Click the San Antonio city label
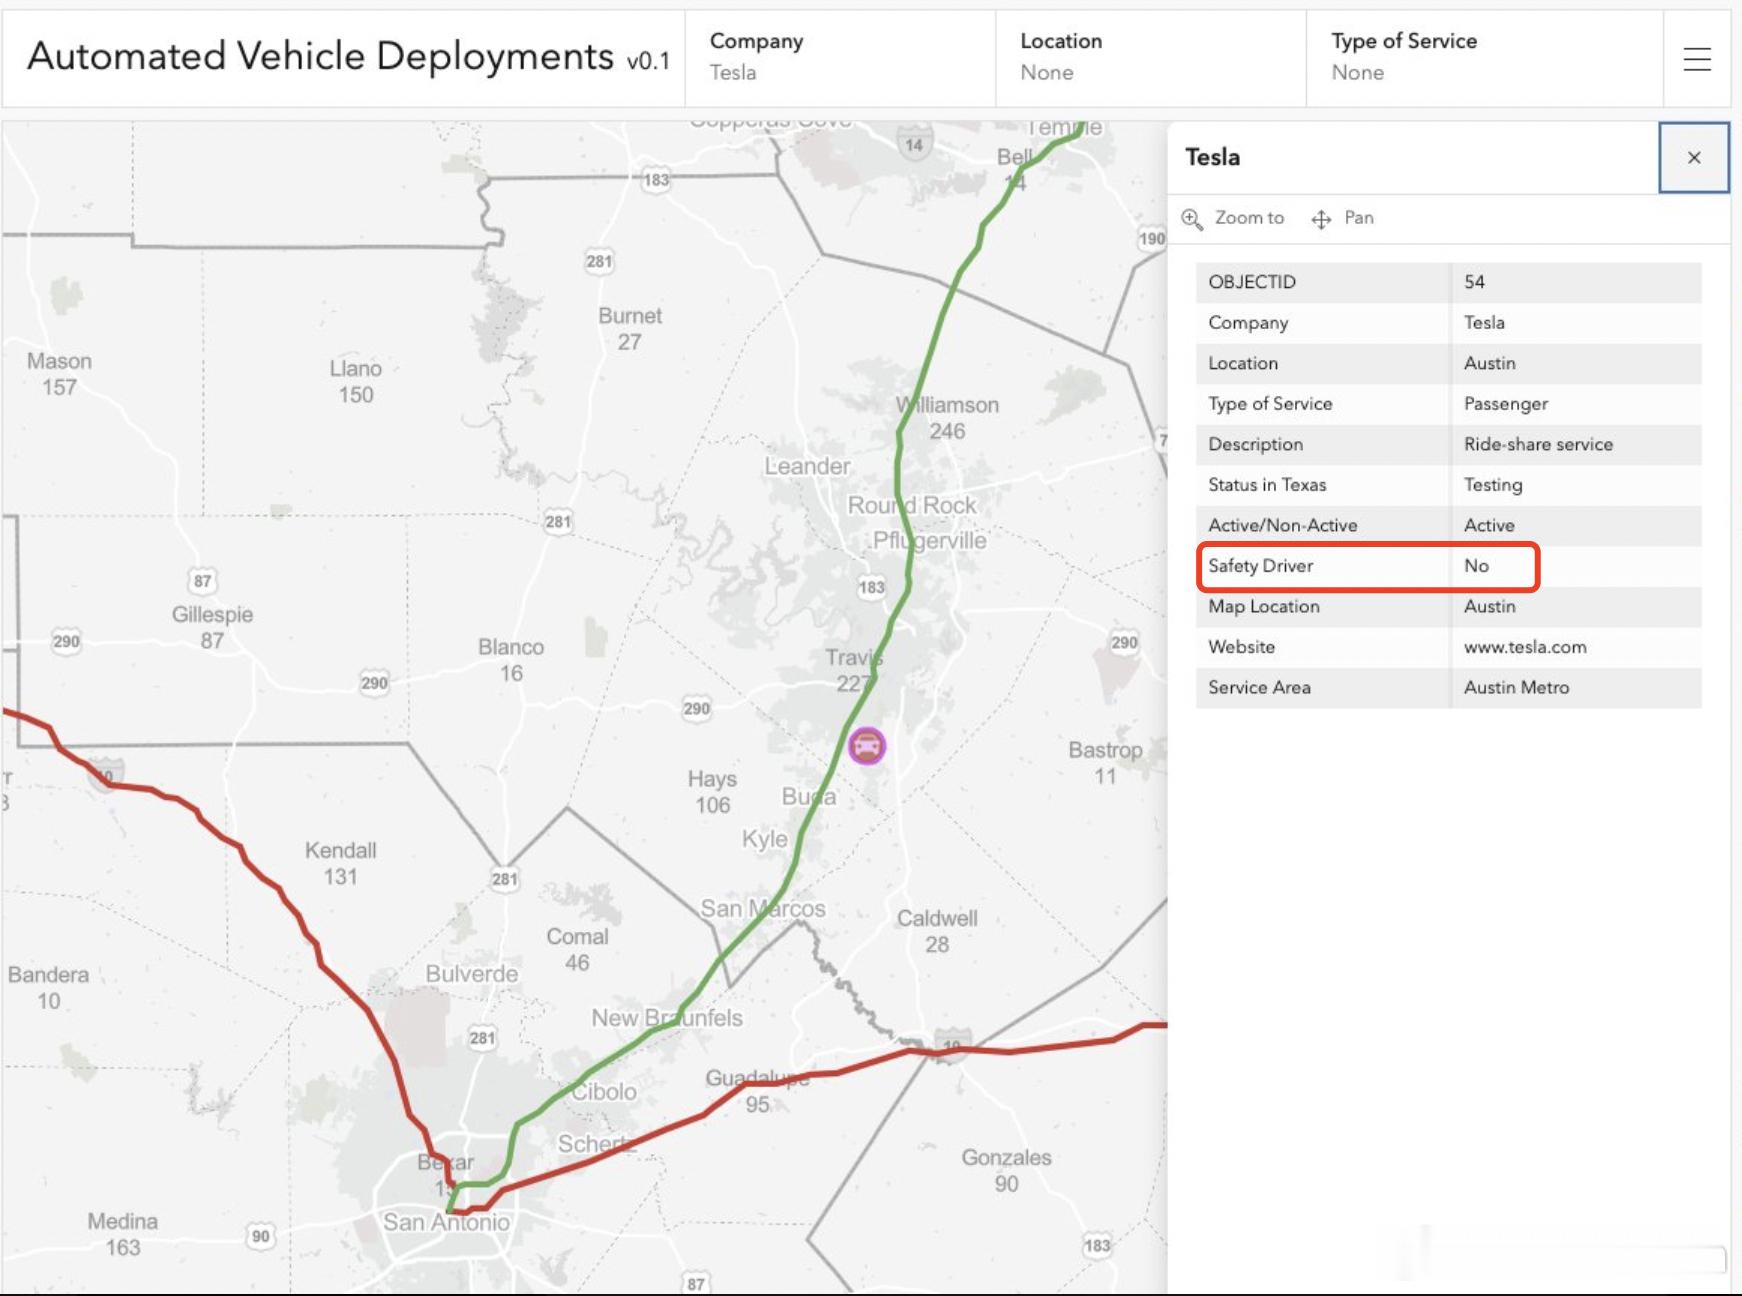Screen dimensions: 1742x1296 coord(446,1222)
